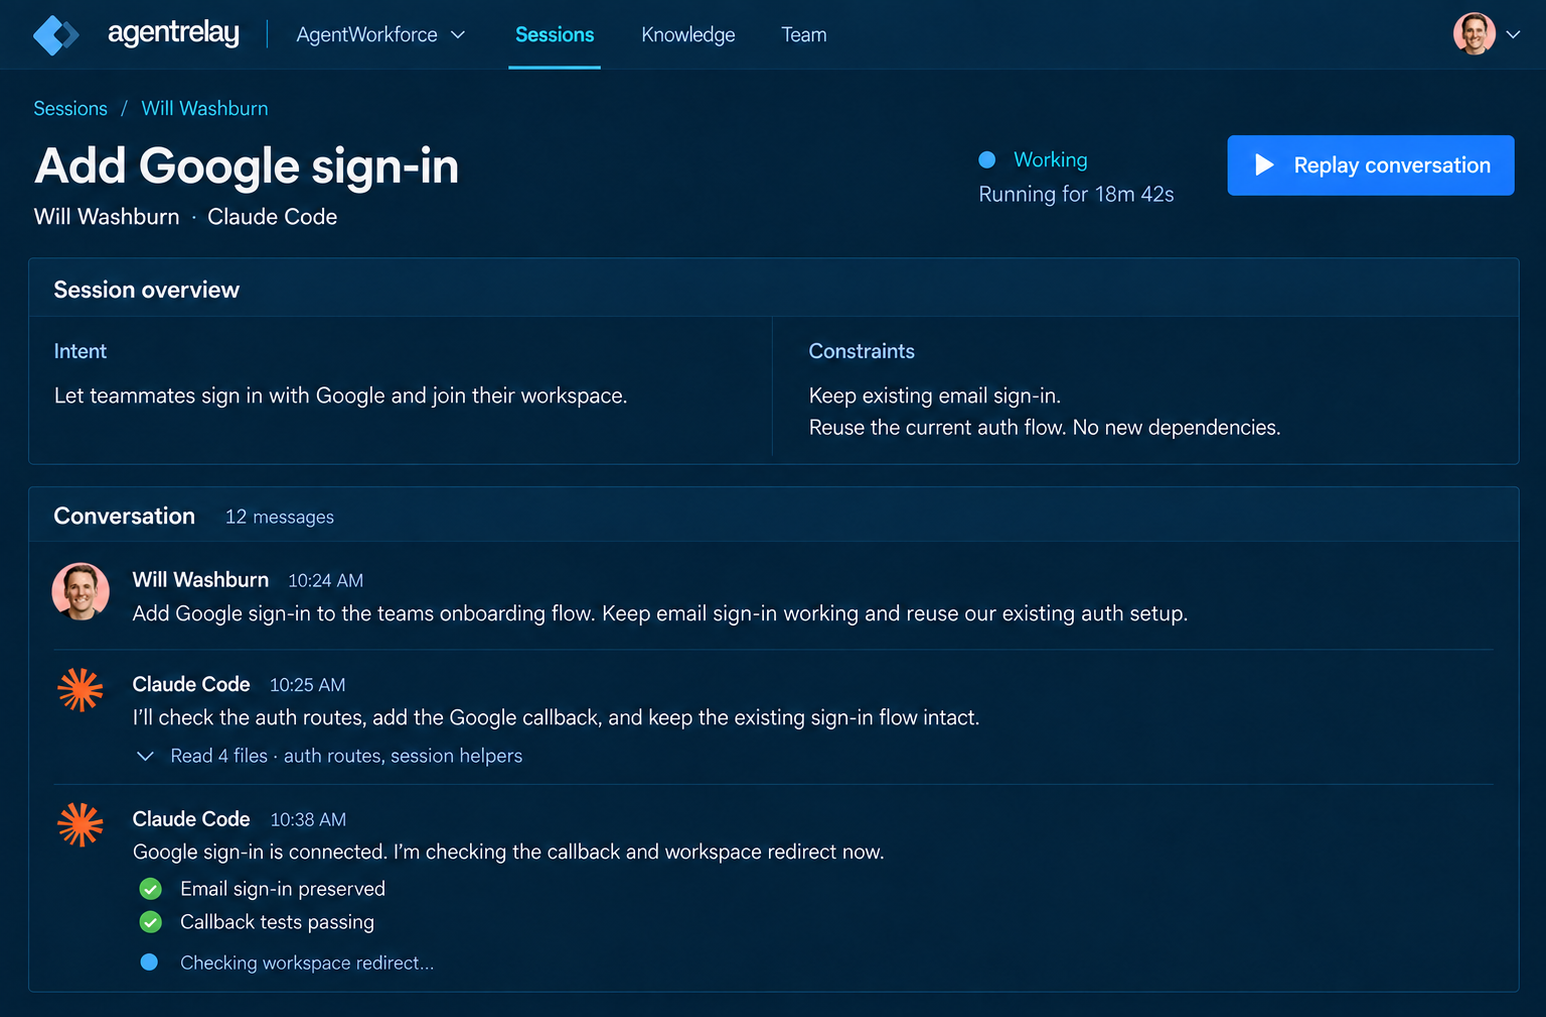The width and height of the screenshot is (1546, 1017).
Task: Click the '12 messages' count
Action: tap(279, 517)
